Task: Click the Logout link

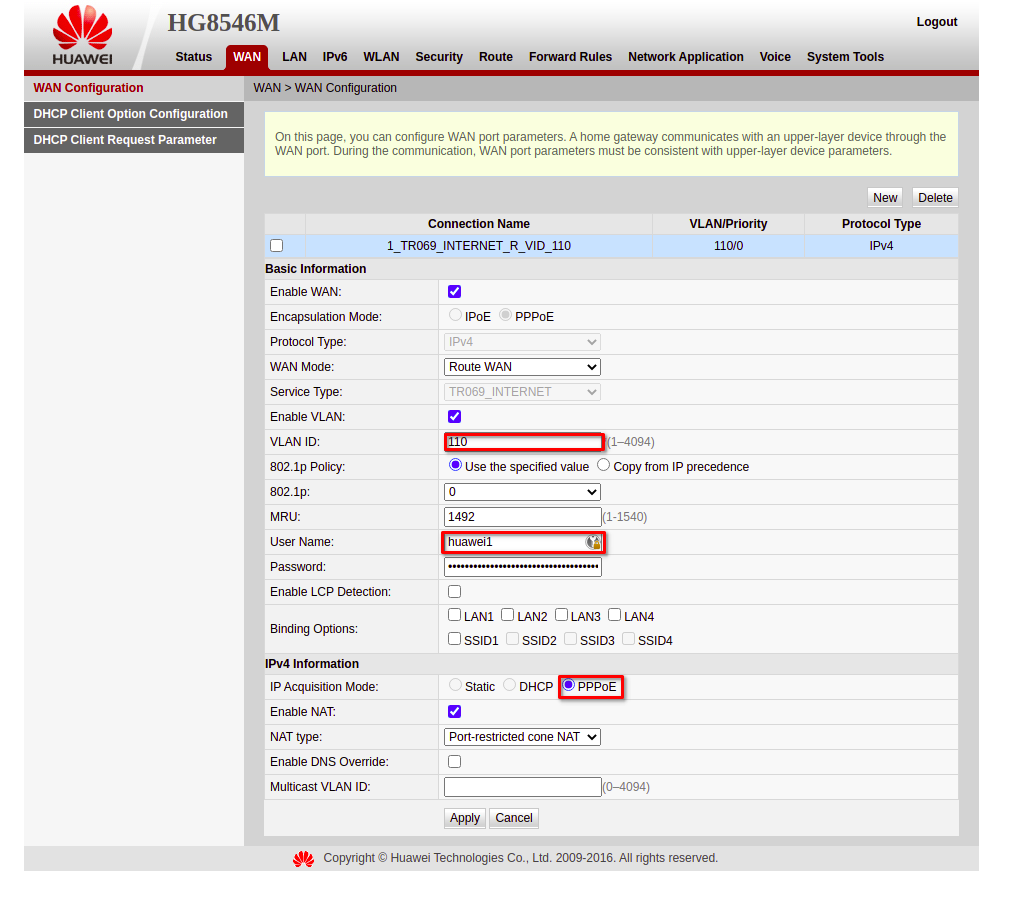Action: point(936,22)
